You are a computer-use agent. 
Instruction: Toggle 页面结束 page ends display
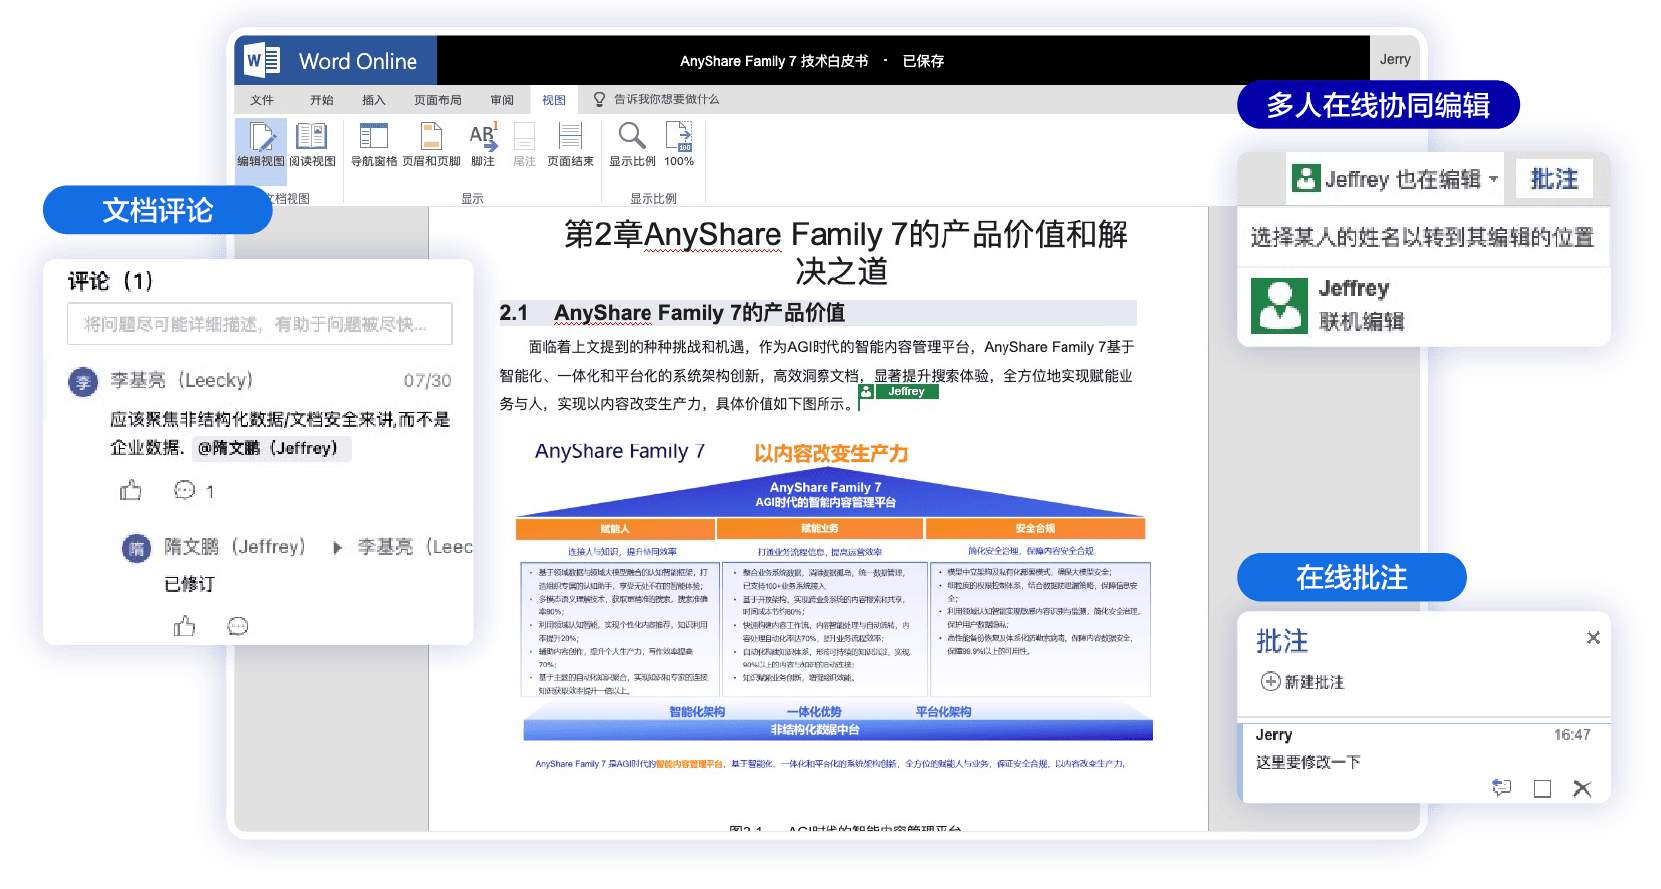[570, 136]
